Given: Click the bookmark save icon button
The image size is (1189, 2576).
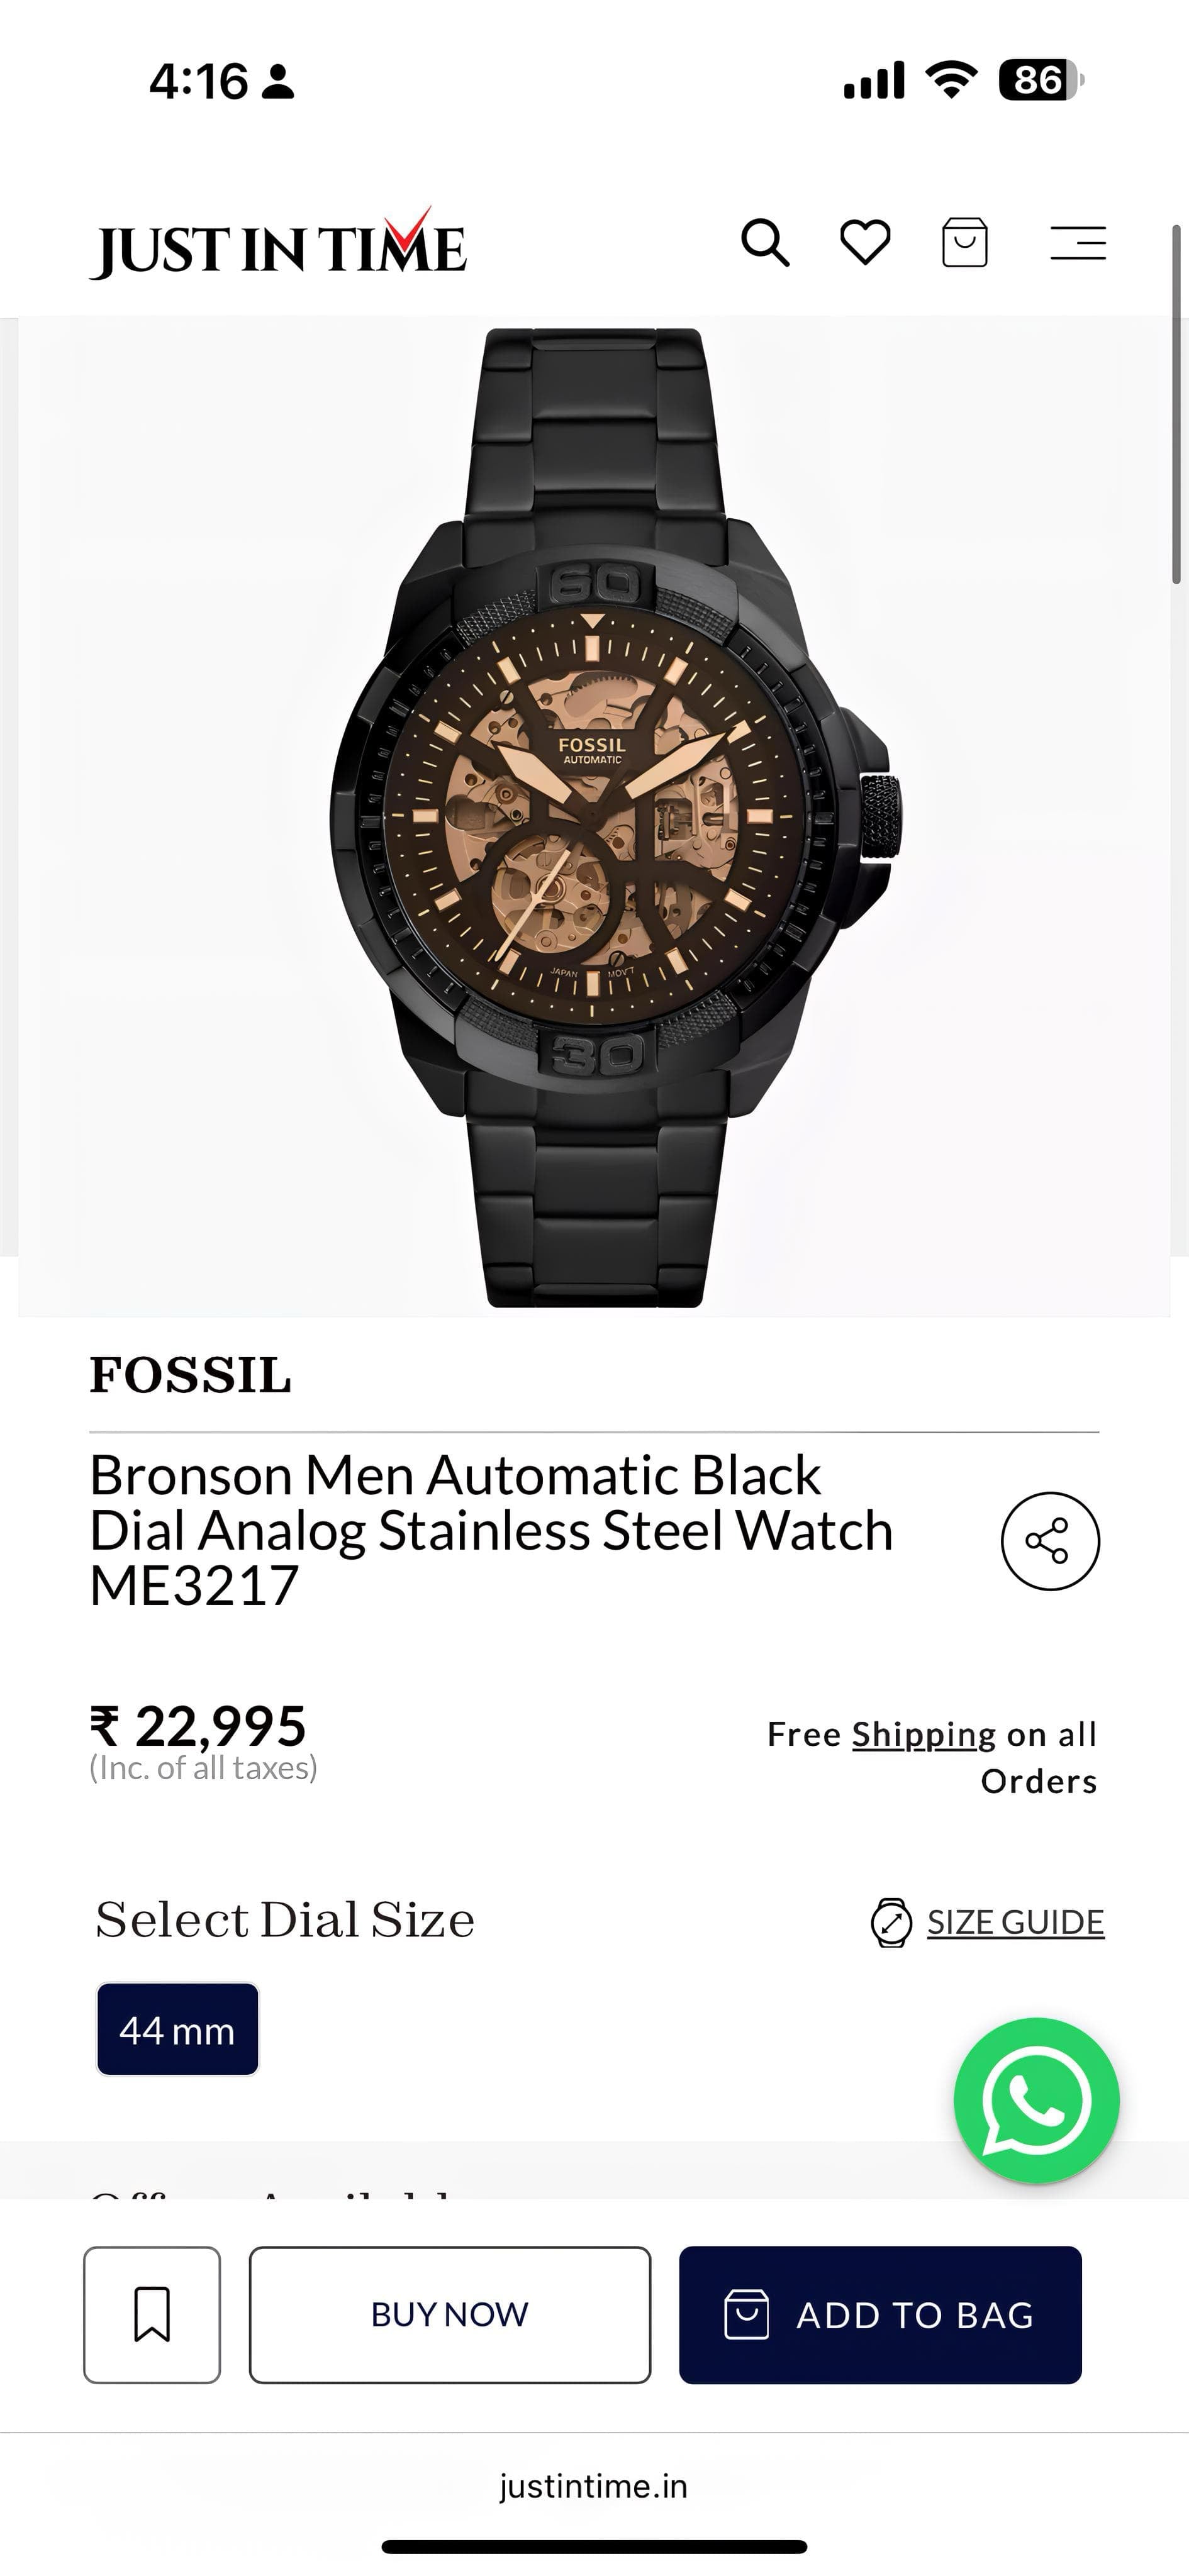Looking at the screenshot, I should click(x=152, y=2315).
